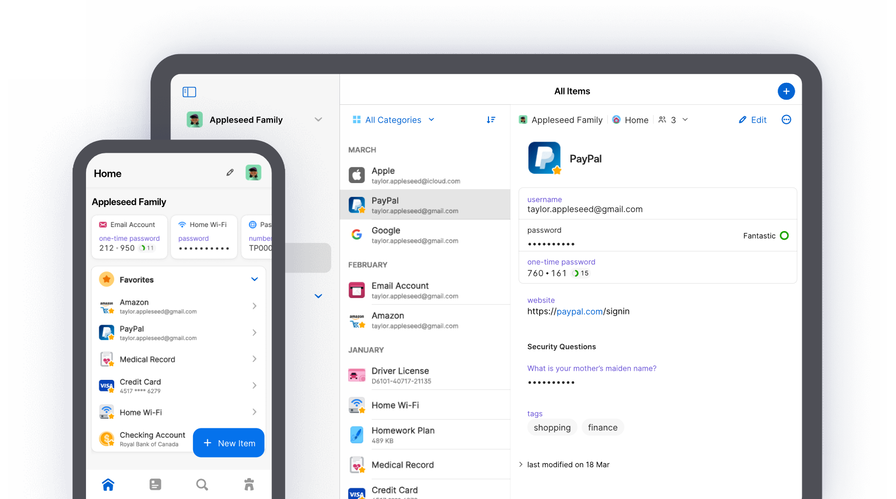Tap the phone's items list tab icon
Image resolution: width=896 pixels, height=499 pixels.
155,485
